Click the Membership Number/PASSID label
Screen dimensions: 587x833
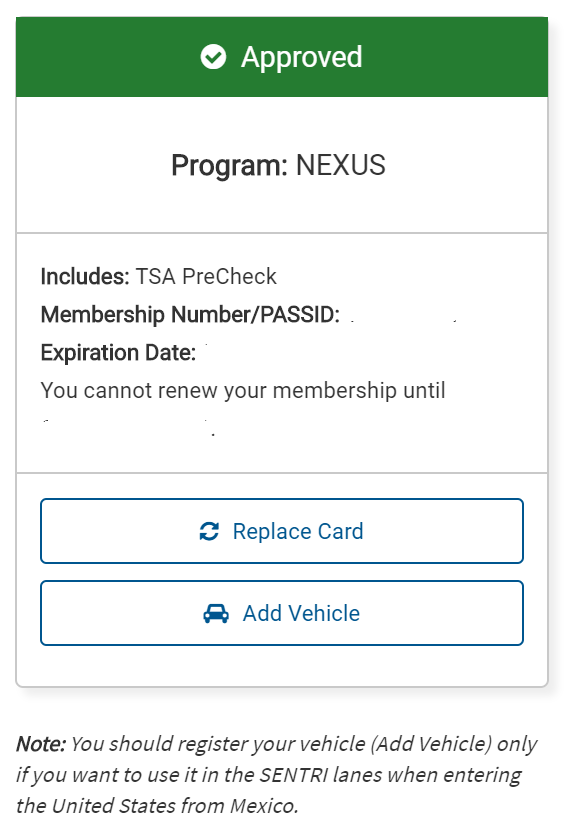(190, 315)
